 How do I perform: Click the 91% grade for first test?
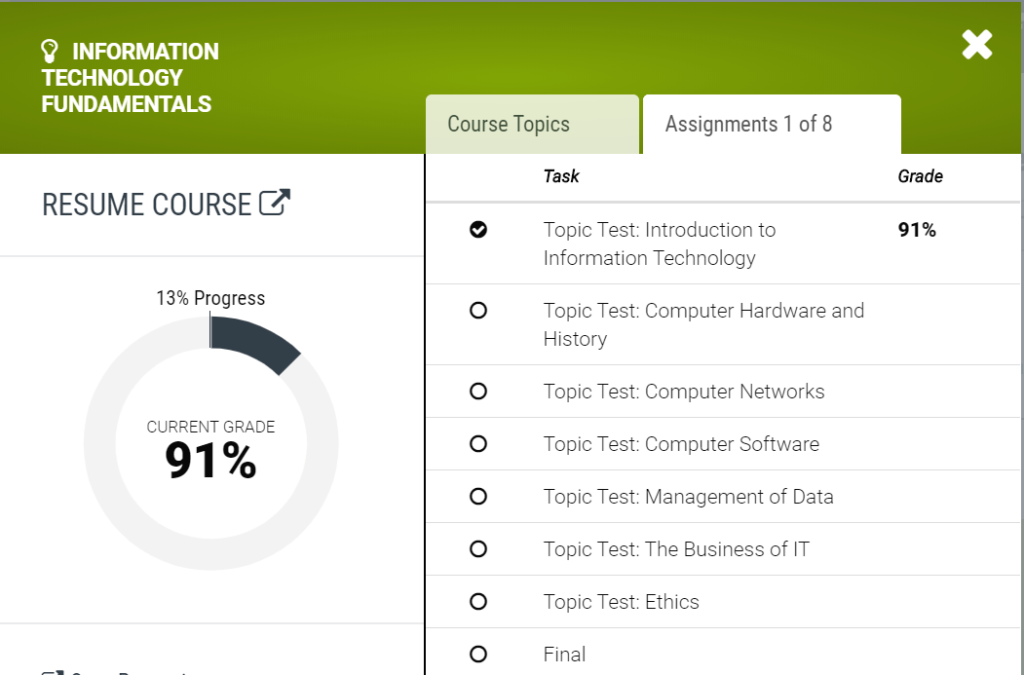point(917,230)
